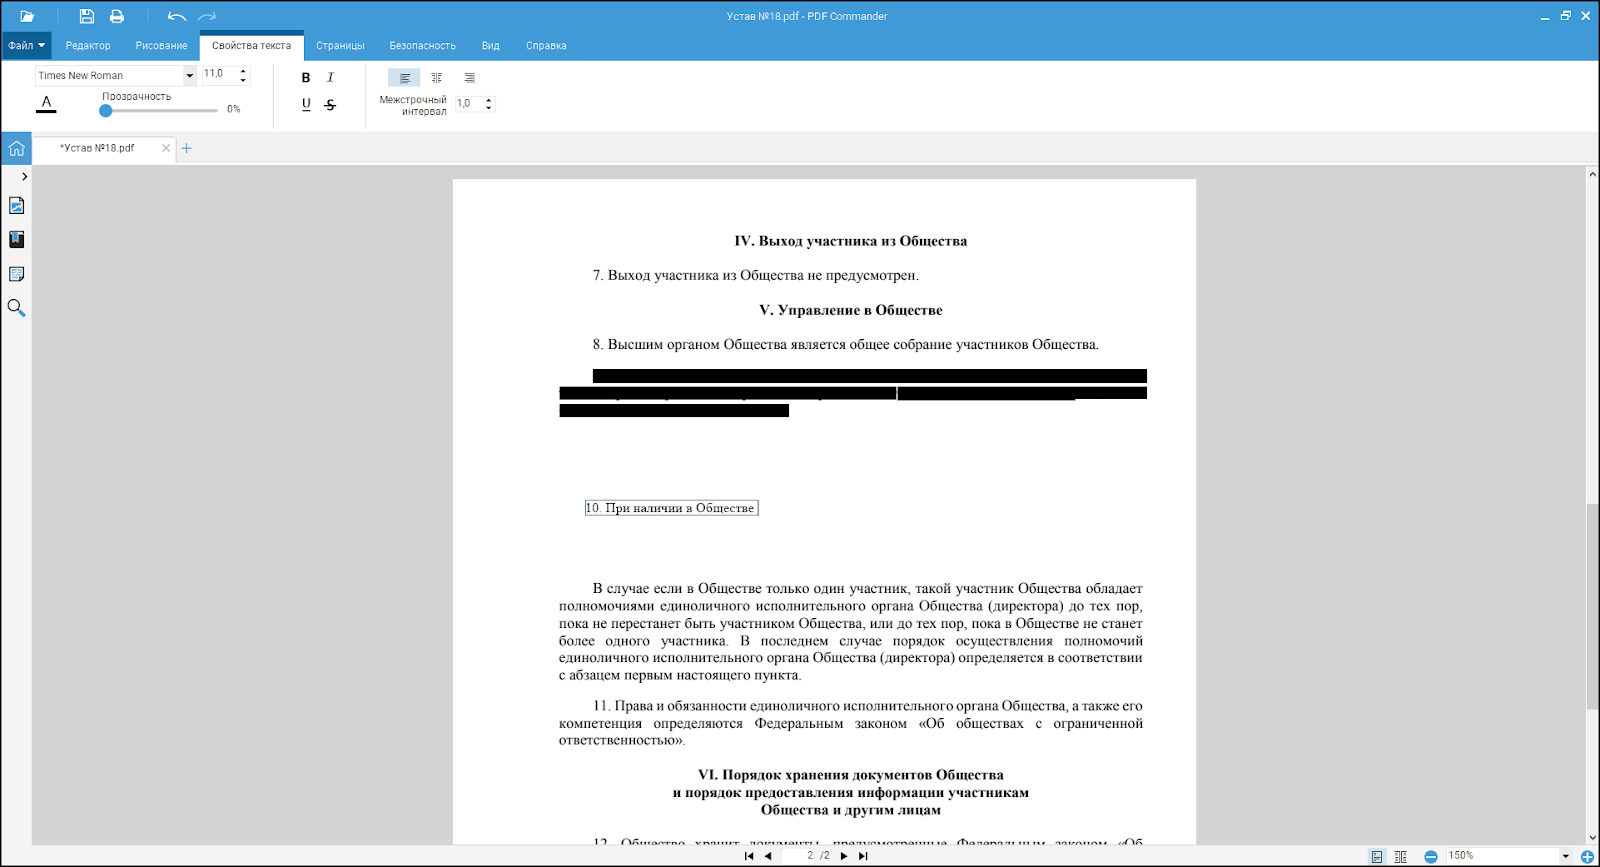
Task: Go to the next page
Action: tap(844, 856)
